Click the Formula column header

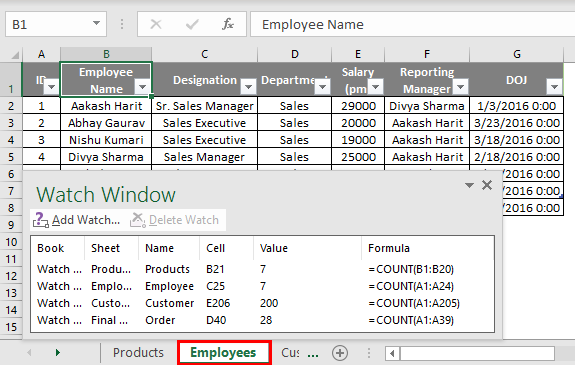(x=428, y=248)
